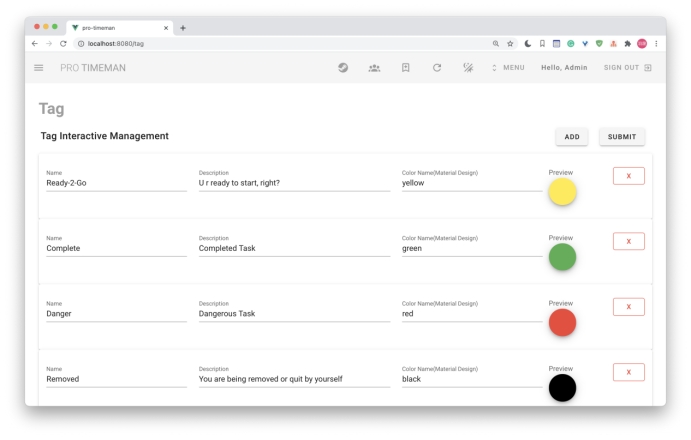Click the yellow preview circle
Screen dimensions: 691x440
562,192
